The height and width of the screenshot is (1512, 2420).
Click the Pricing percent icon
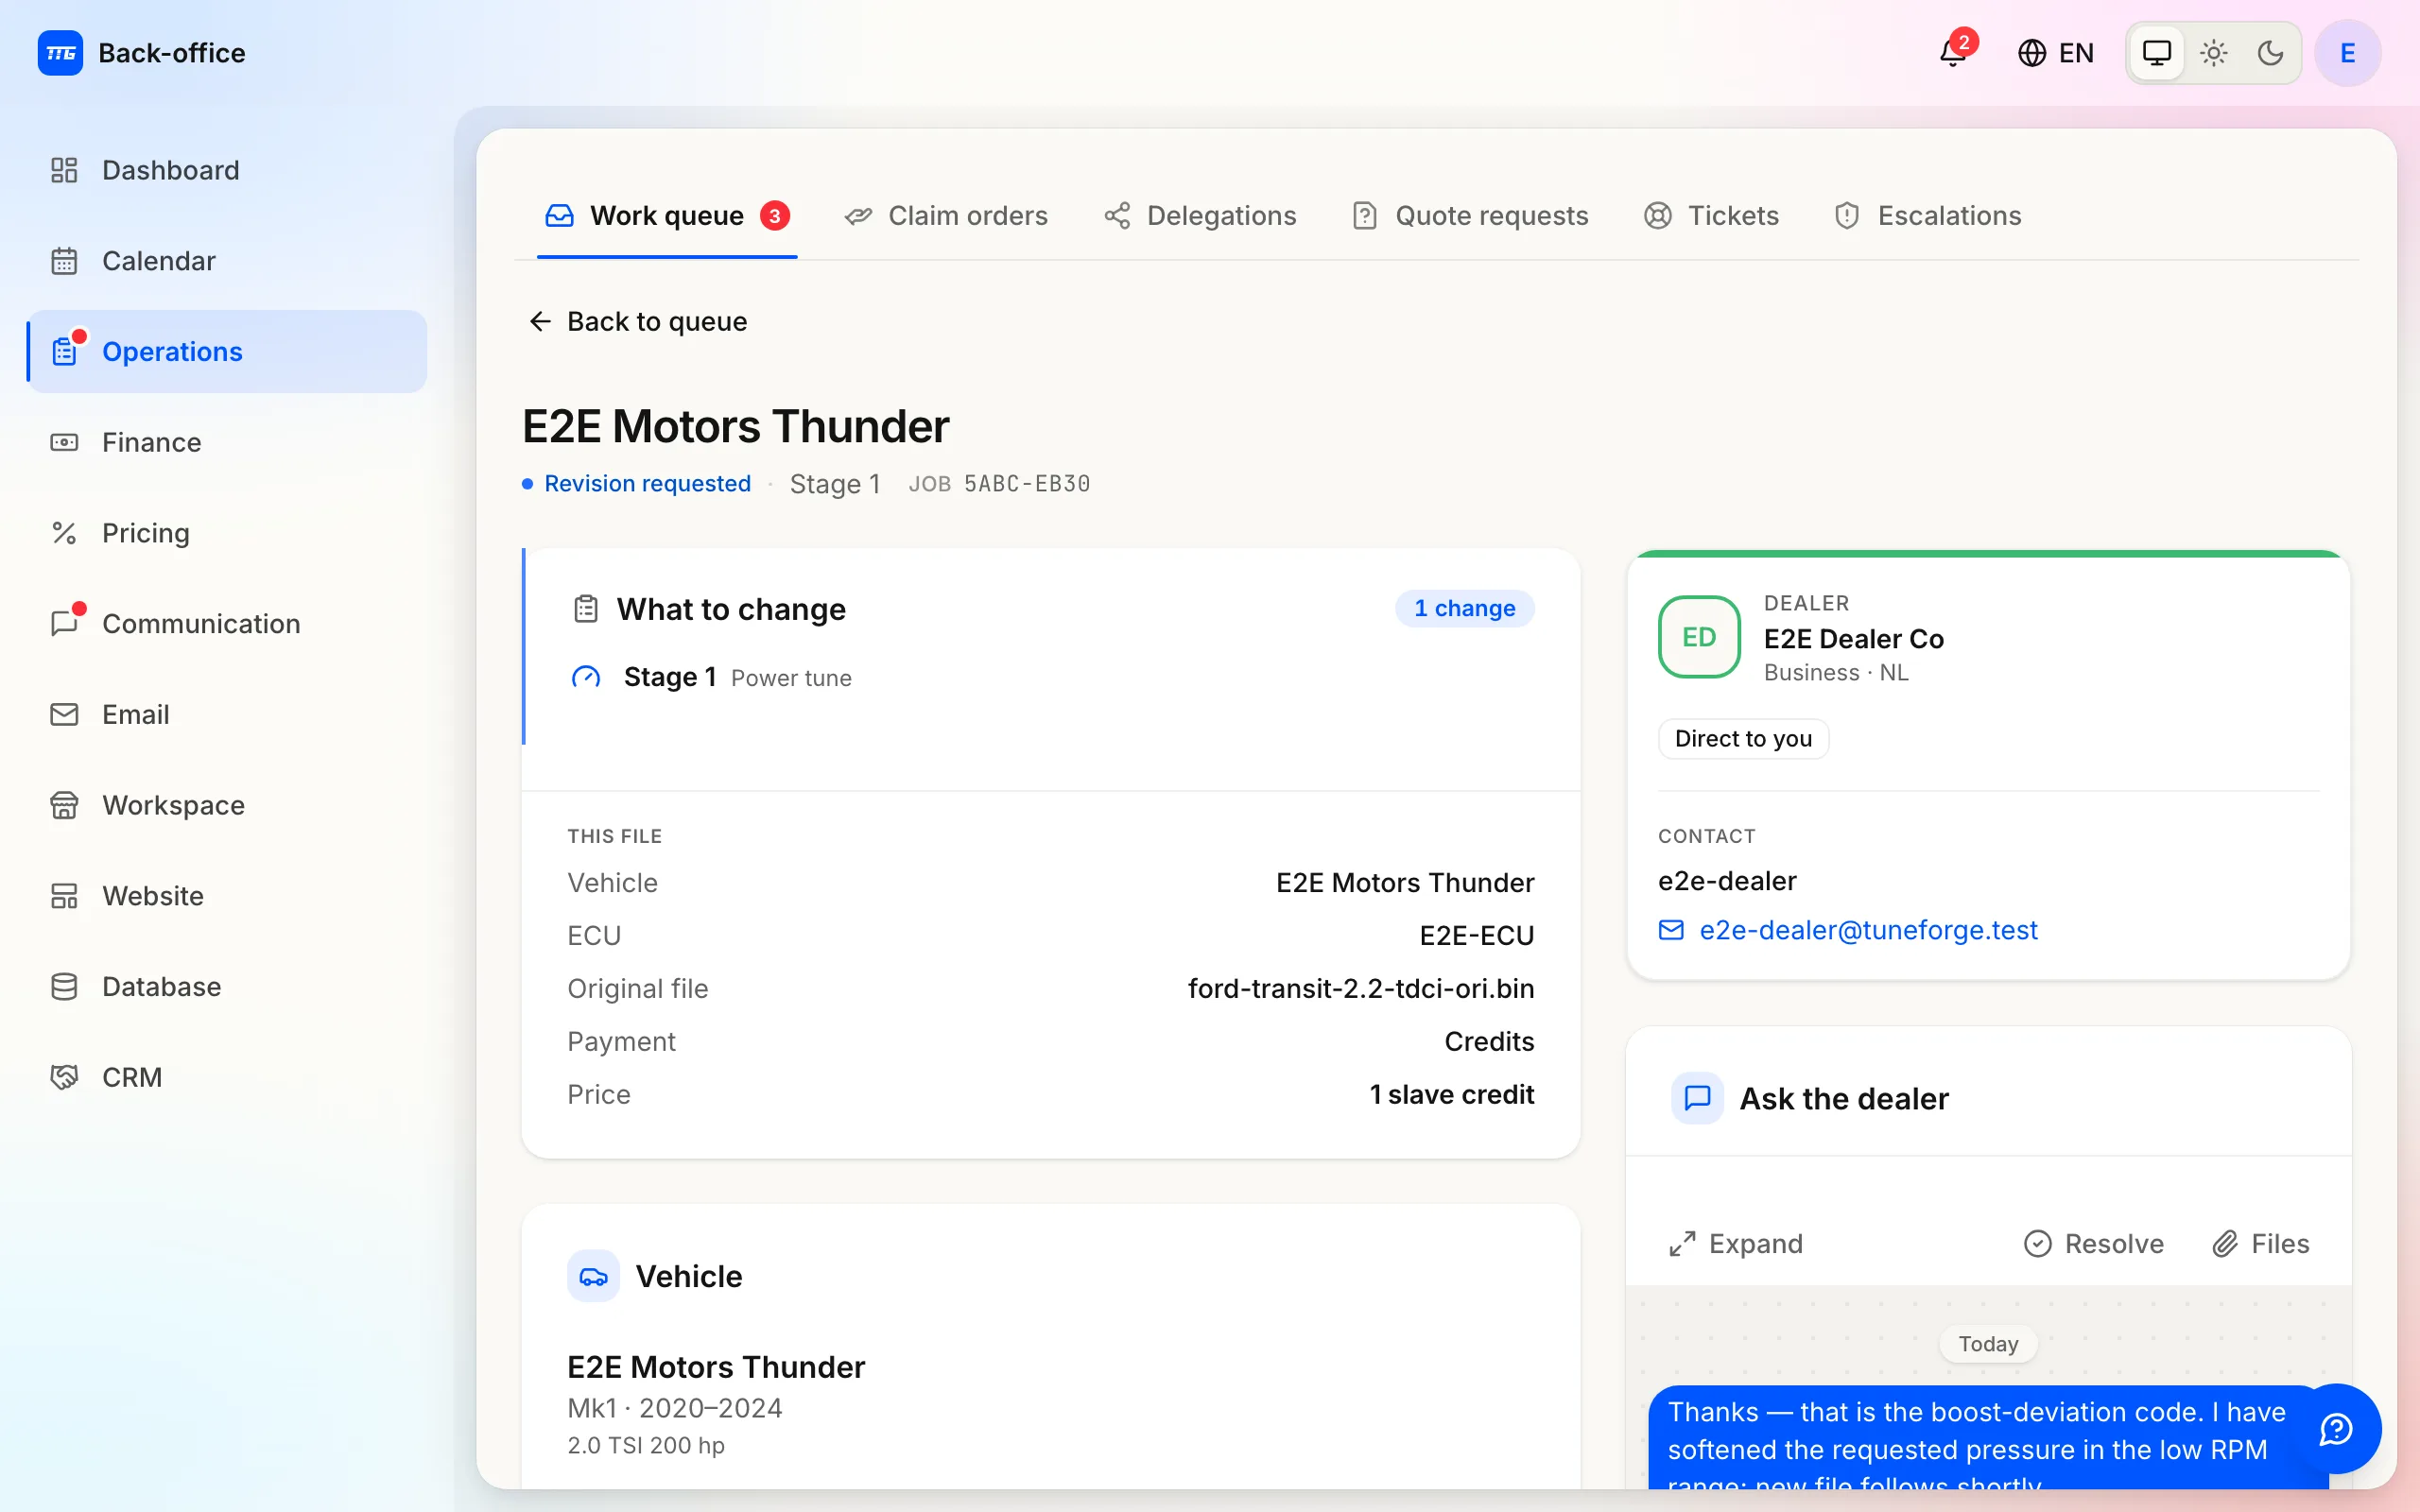click(x=64, y=533)
